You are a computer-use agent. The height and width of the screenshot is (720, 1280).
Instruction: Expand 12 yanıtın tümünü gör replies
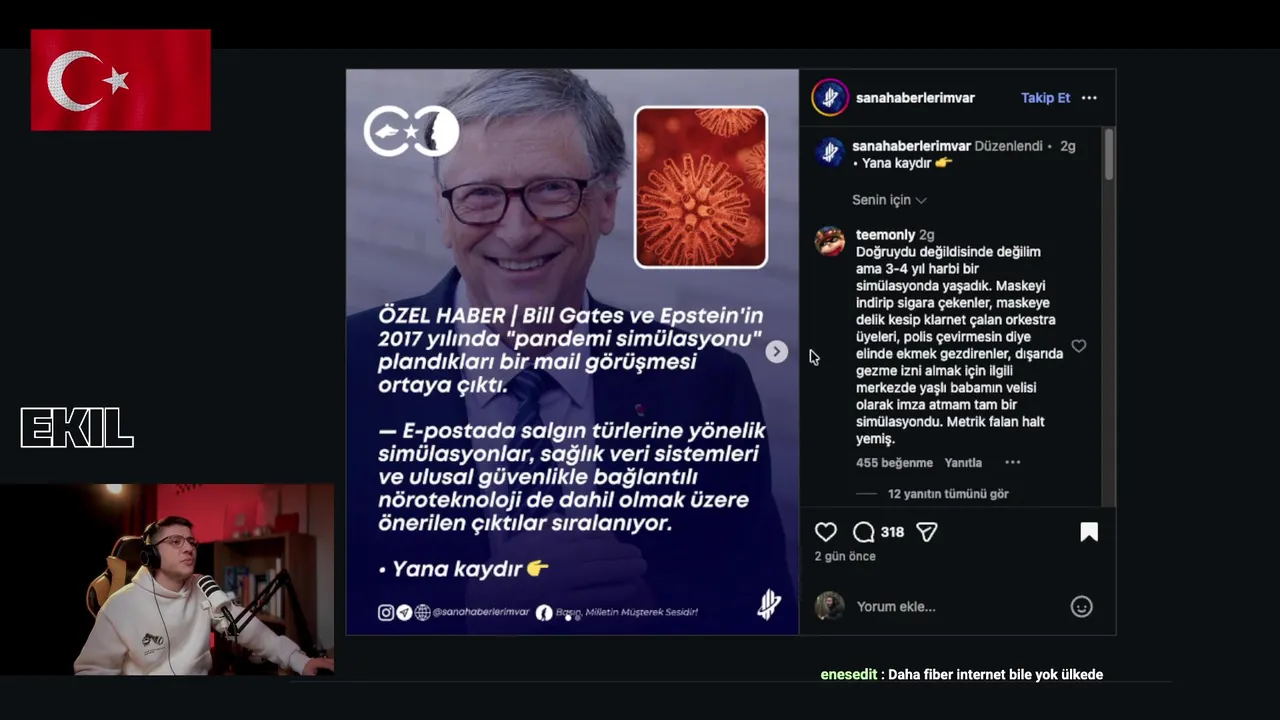coord(948,494)
